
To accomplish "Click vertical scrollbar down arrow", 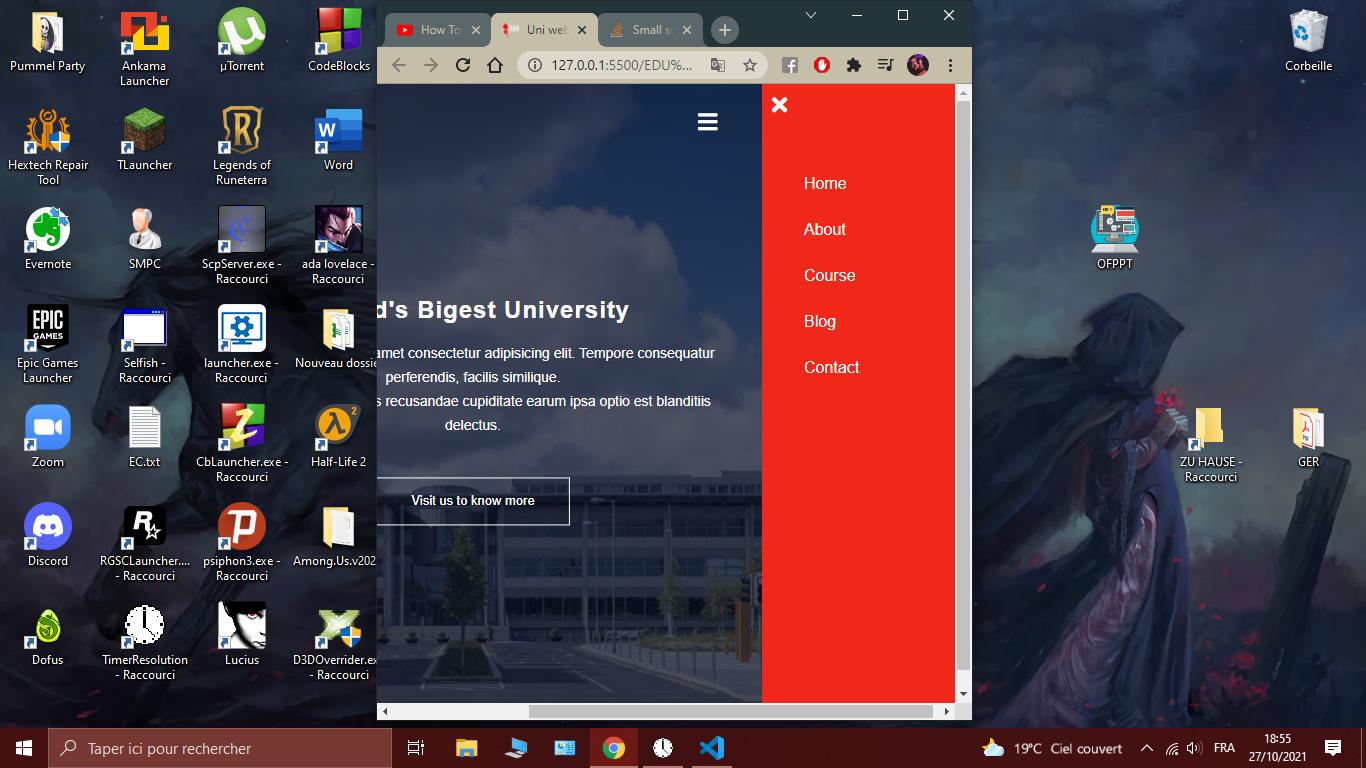I will pyautogui.click(x=963, y=694).
